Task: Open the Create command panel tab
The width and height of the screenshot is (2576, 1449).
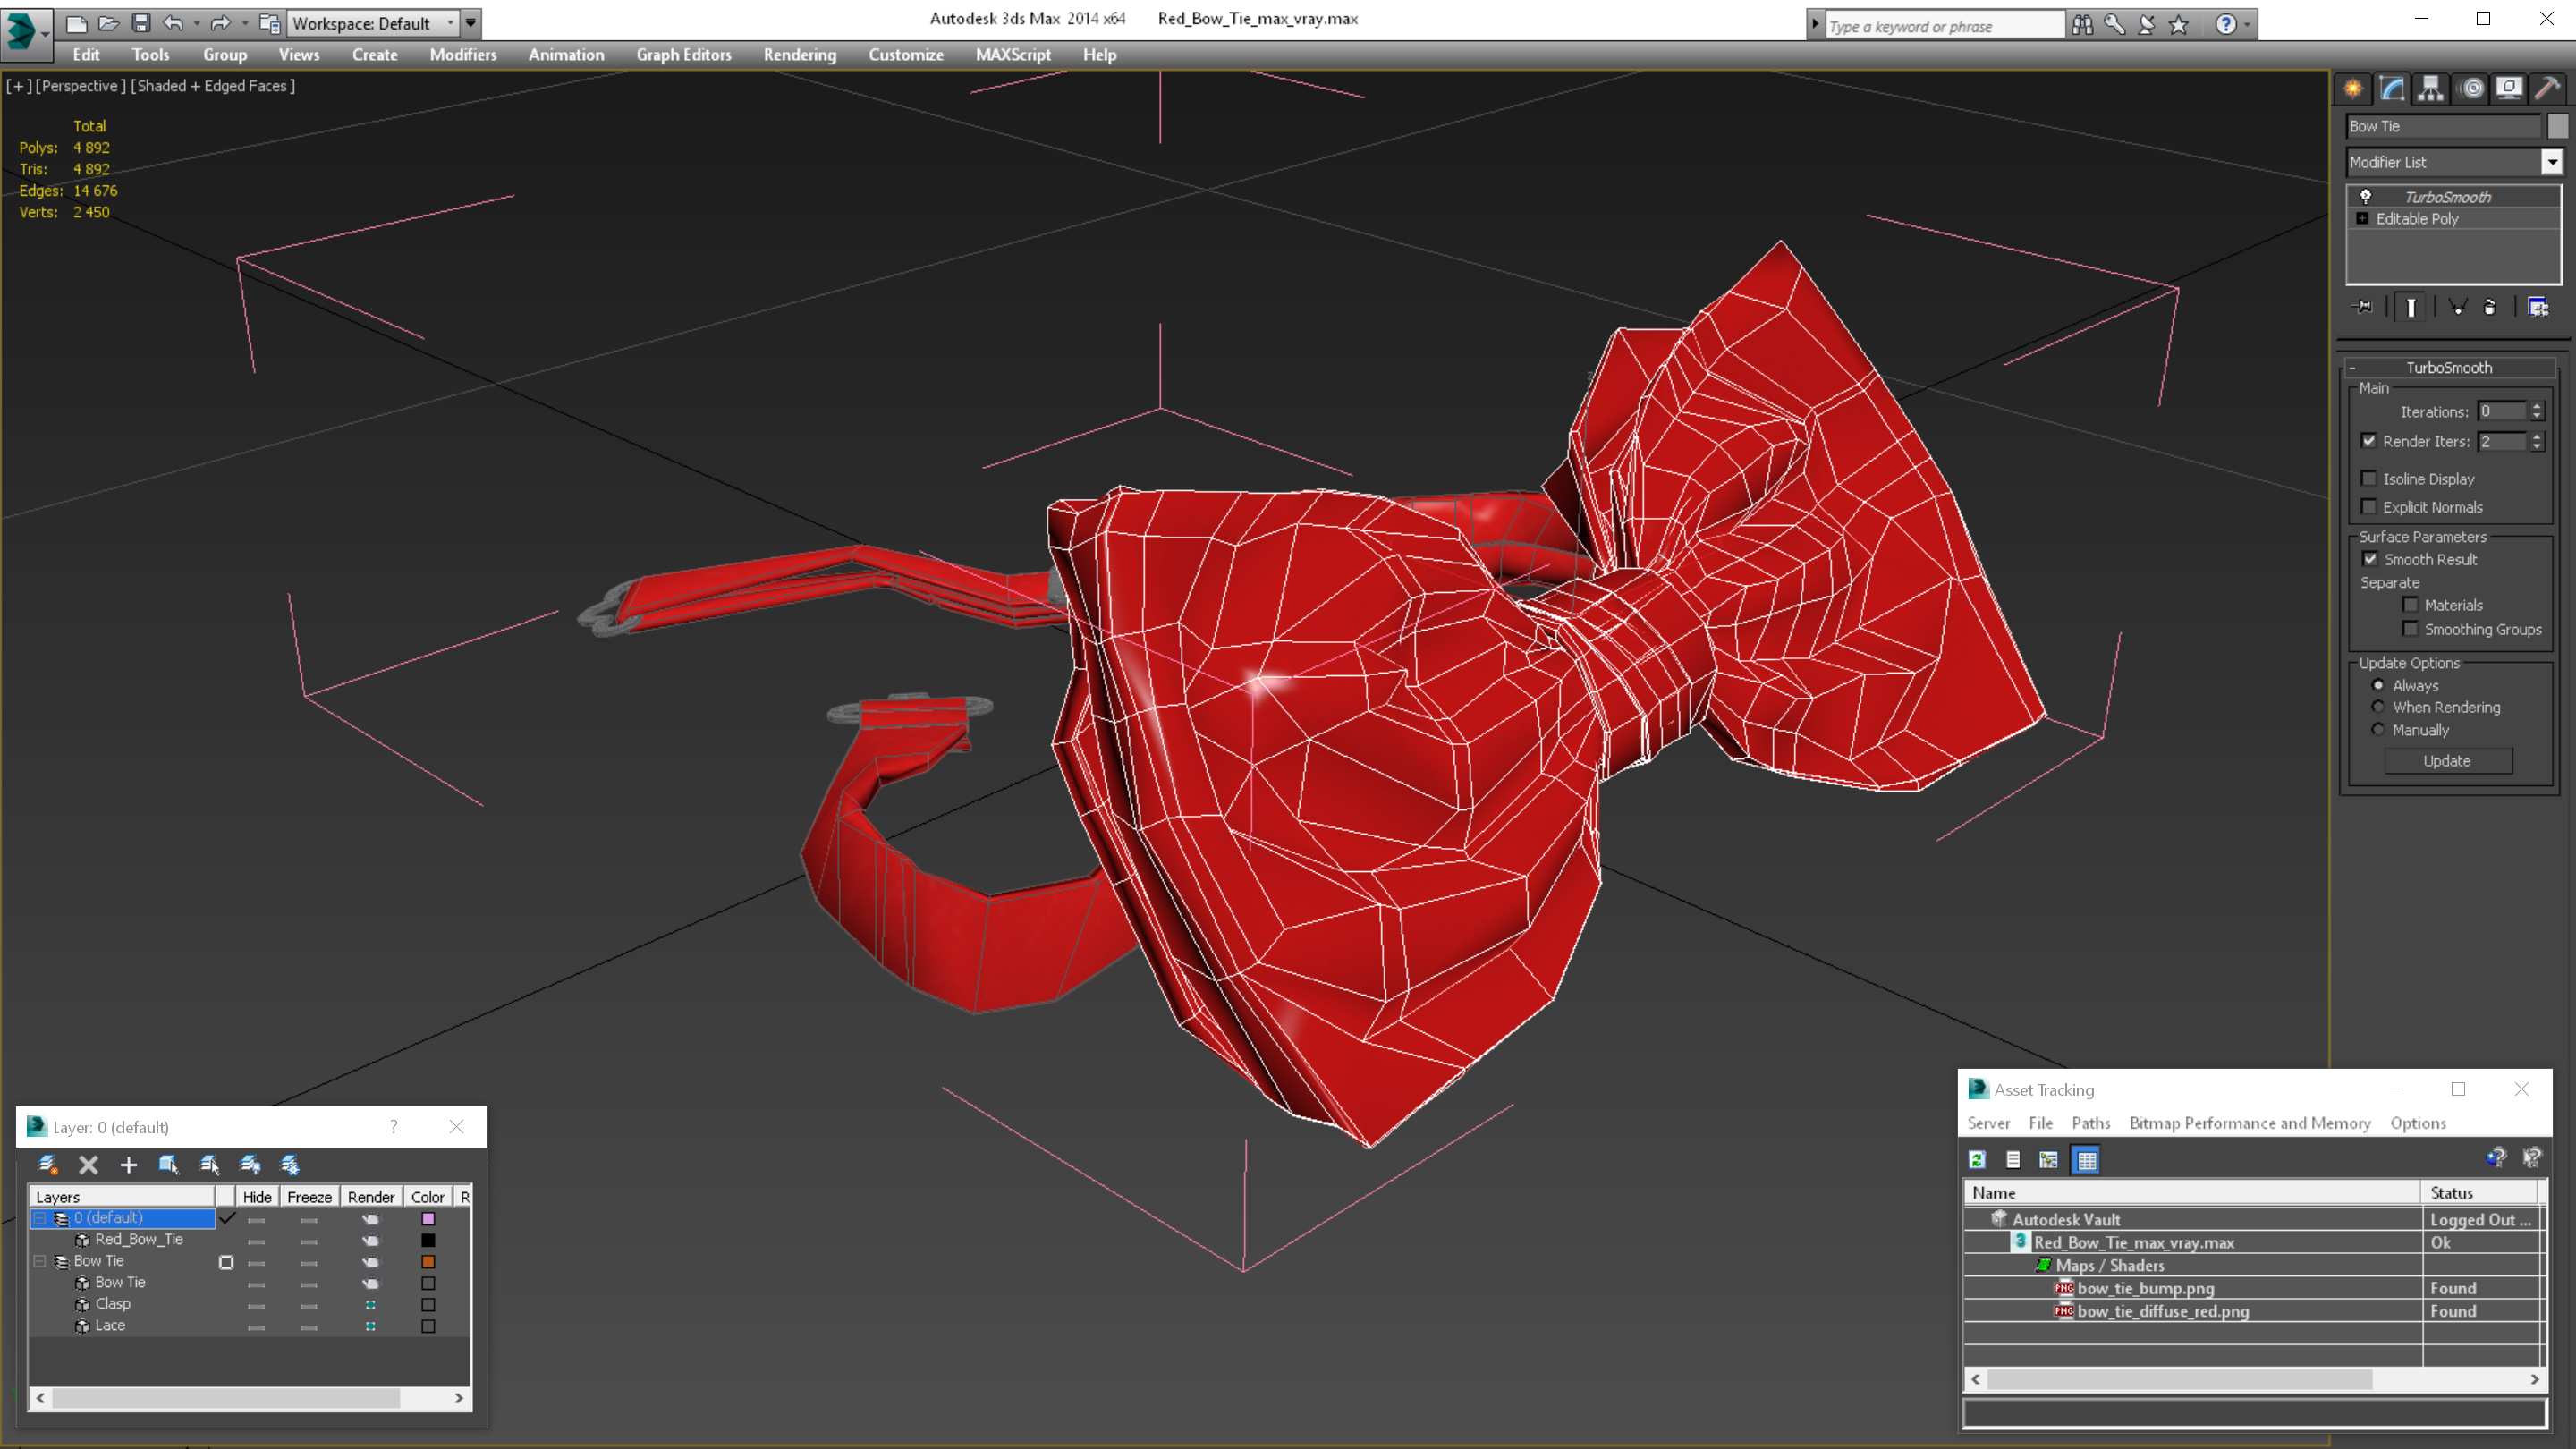Action: click(2353, 89)
